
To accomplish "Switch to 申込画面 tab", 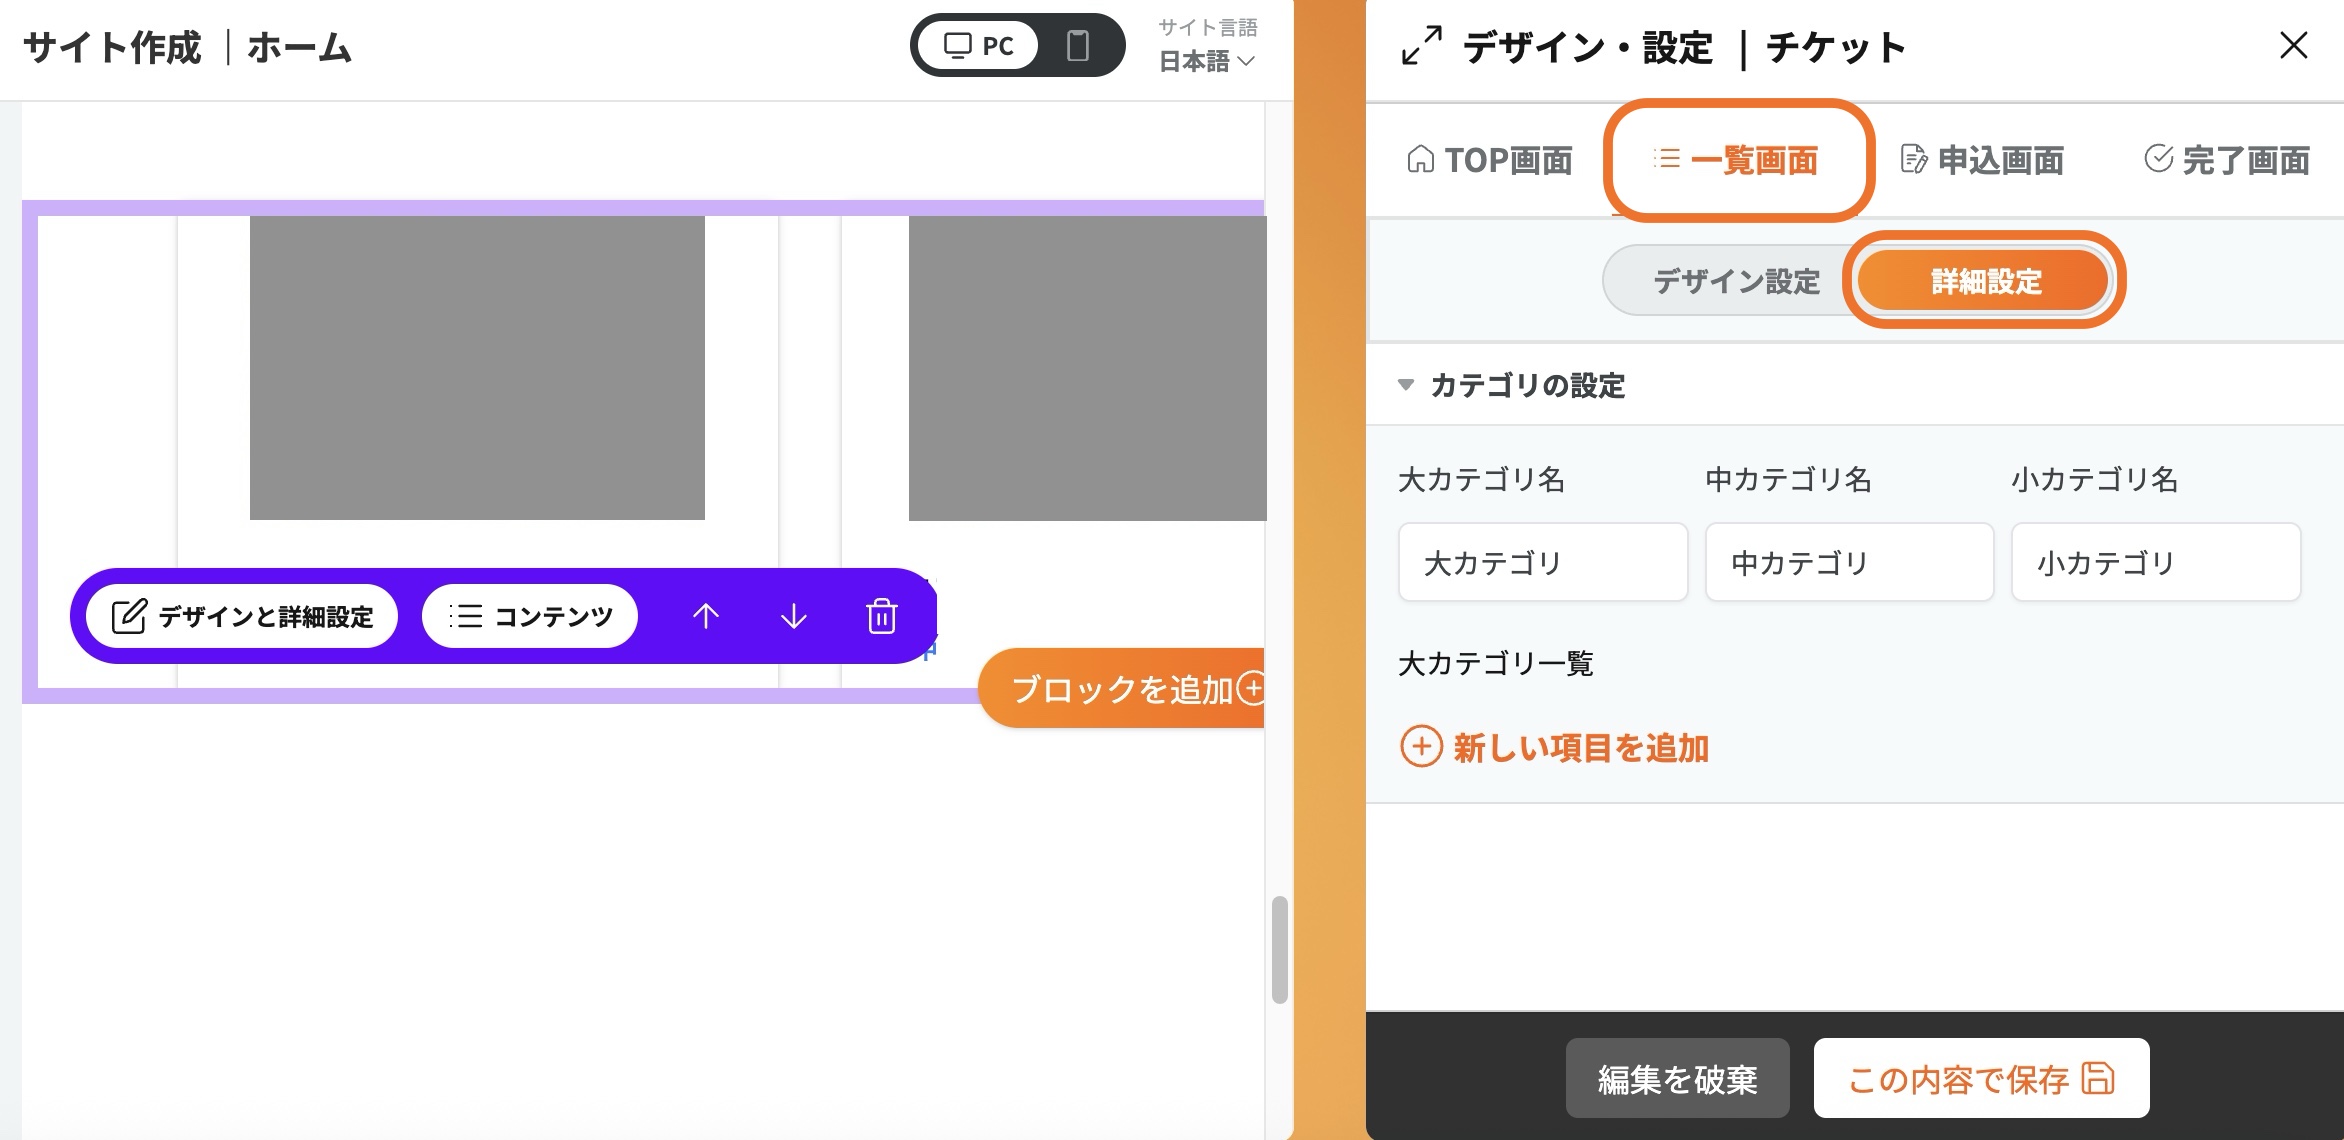I will 1982,160.
